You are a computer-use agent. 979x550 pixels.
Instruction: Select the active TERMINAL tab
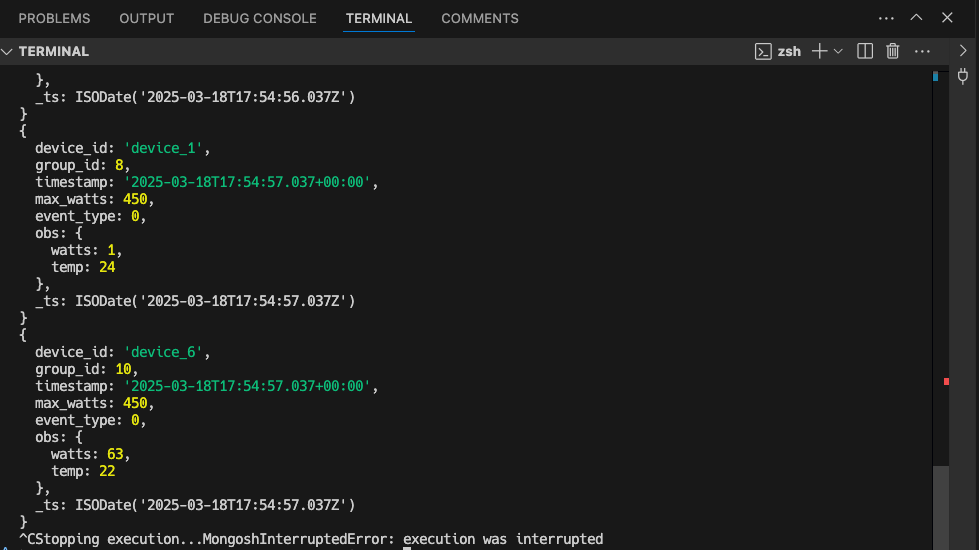tap(378, 18)
